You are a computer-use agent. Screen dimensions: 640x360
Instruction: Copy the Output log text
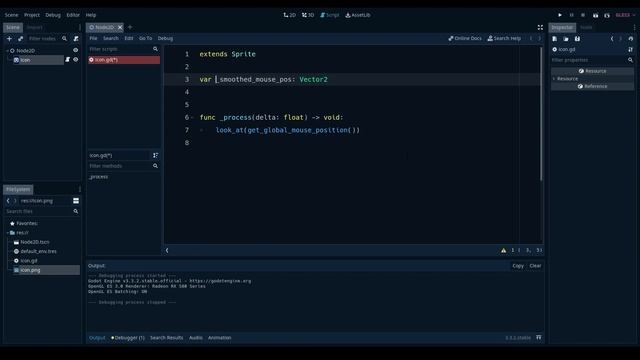click(x=518, y=266)
